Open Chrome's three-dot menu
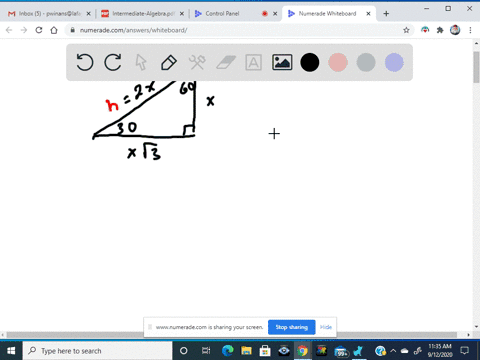 click(470, 30)
